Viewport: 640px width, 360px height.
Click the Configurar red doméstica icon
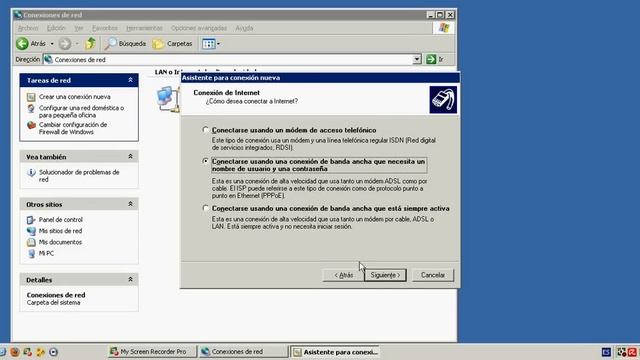pyautogui.click(x=31, y=109)
